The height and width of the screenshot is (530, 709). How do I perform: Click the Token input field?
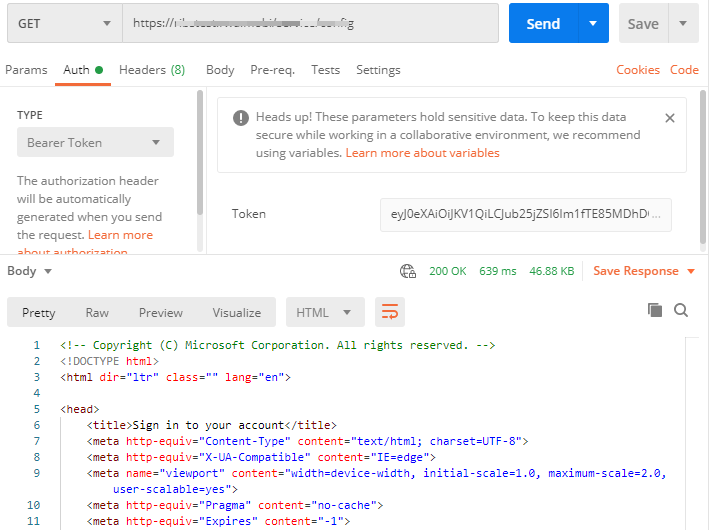pos(525,214)
